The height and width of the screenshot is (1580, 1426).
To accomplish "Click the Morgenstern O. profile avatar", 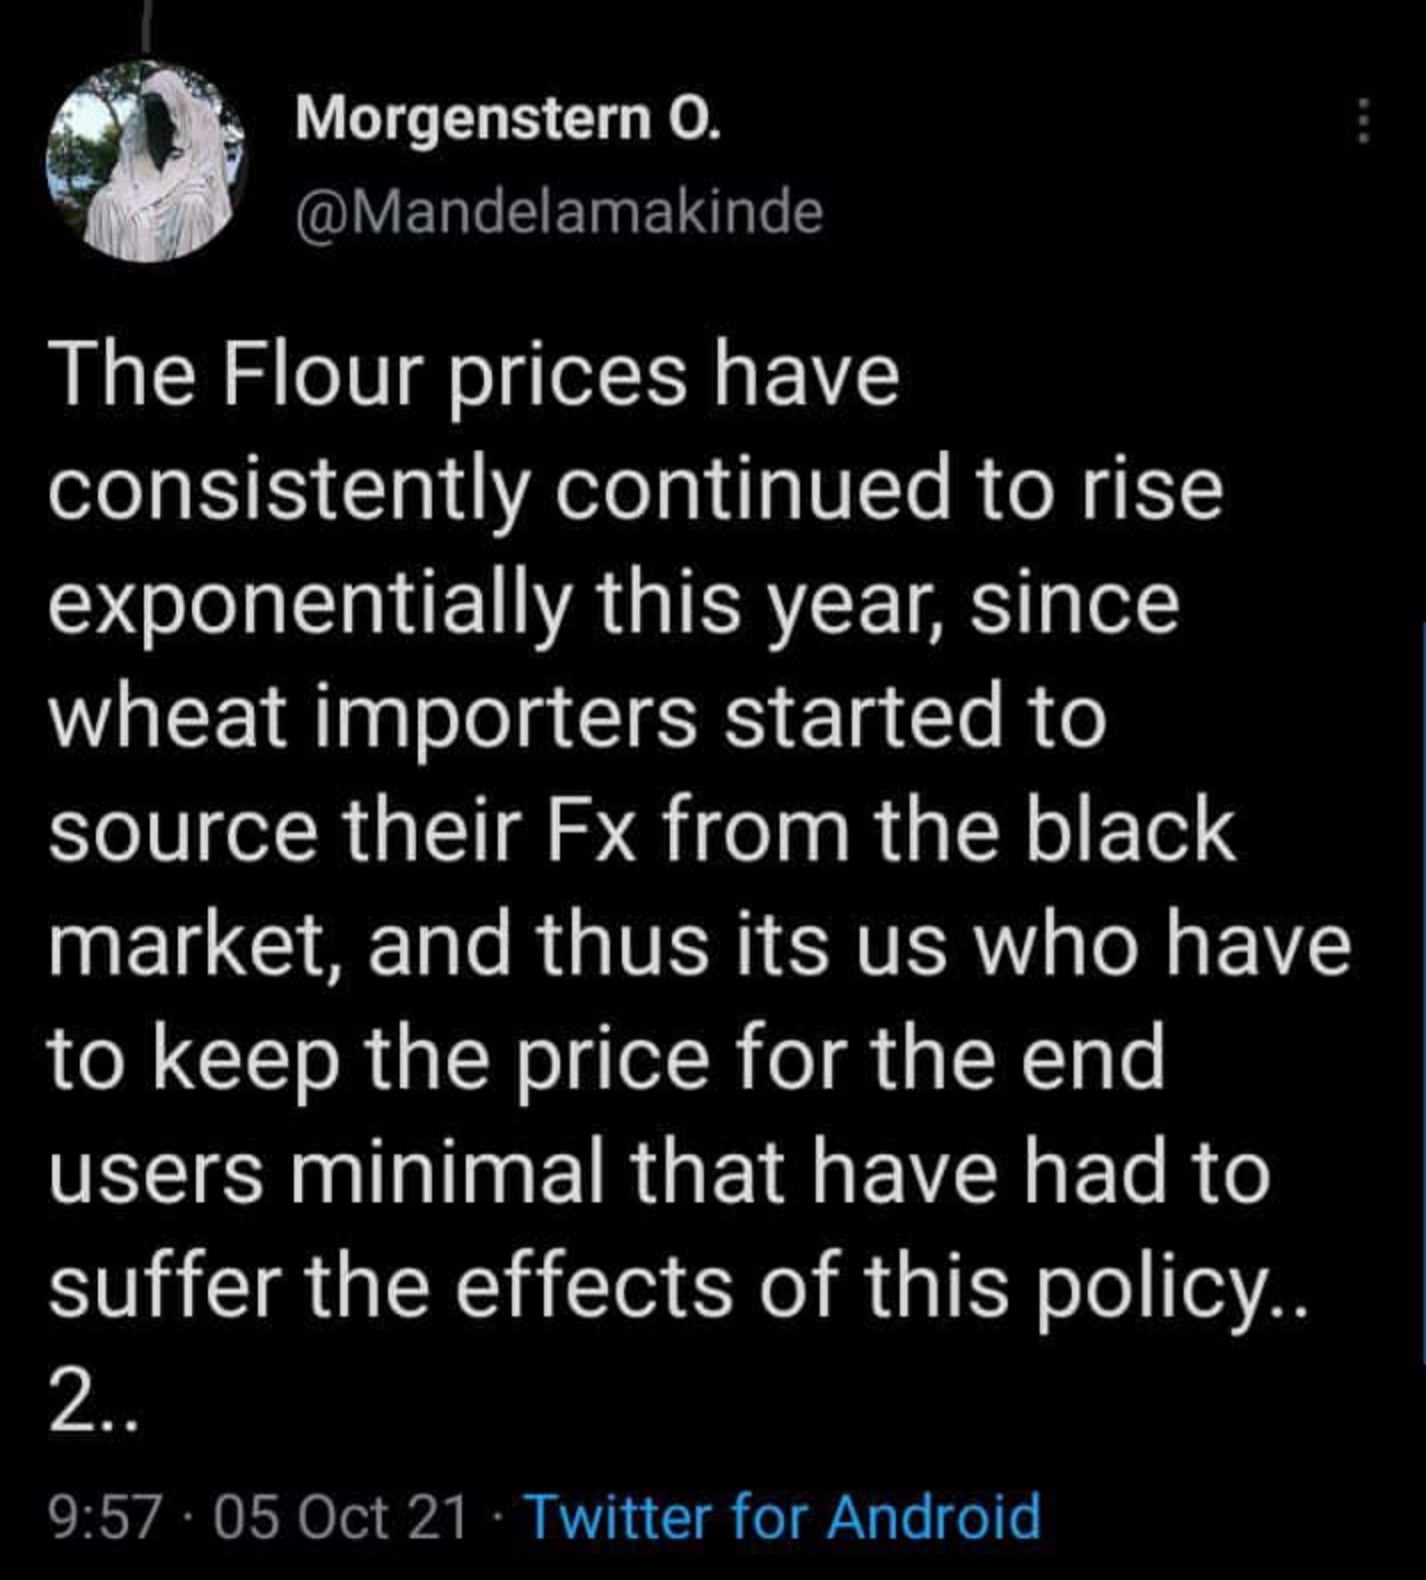I will coord(146,162).
